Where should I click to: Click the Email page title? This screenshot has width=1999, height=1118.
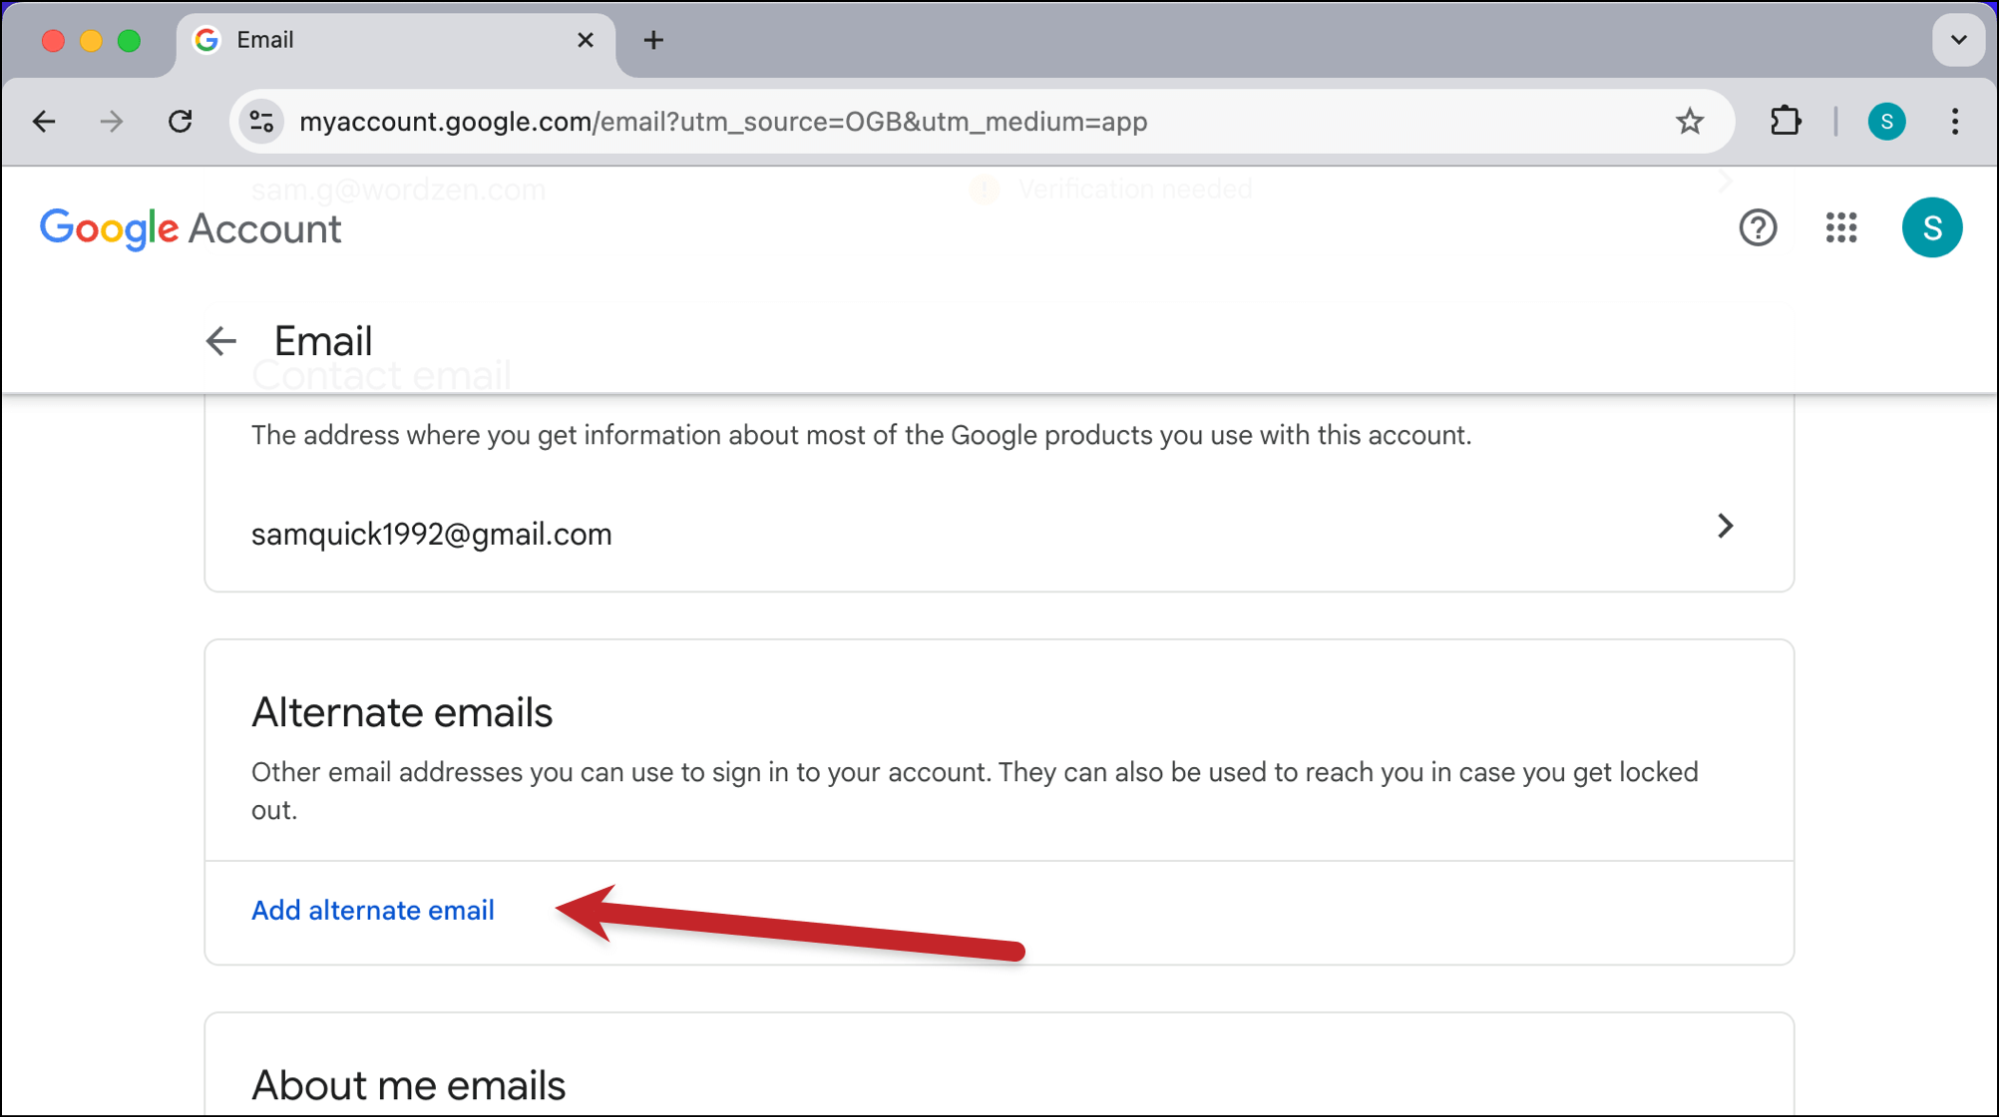[323, 341]
